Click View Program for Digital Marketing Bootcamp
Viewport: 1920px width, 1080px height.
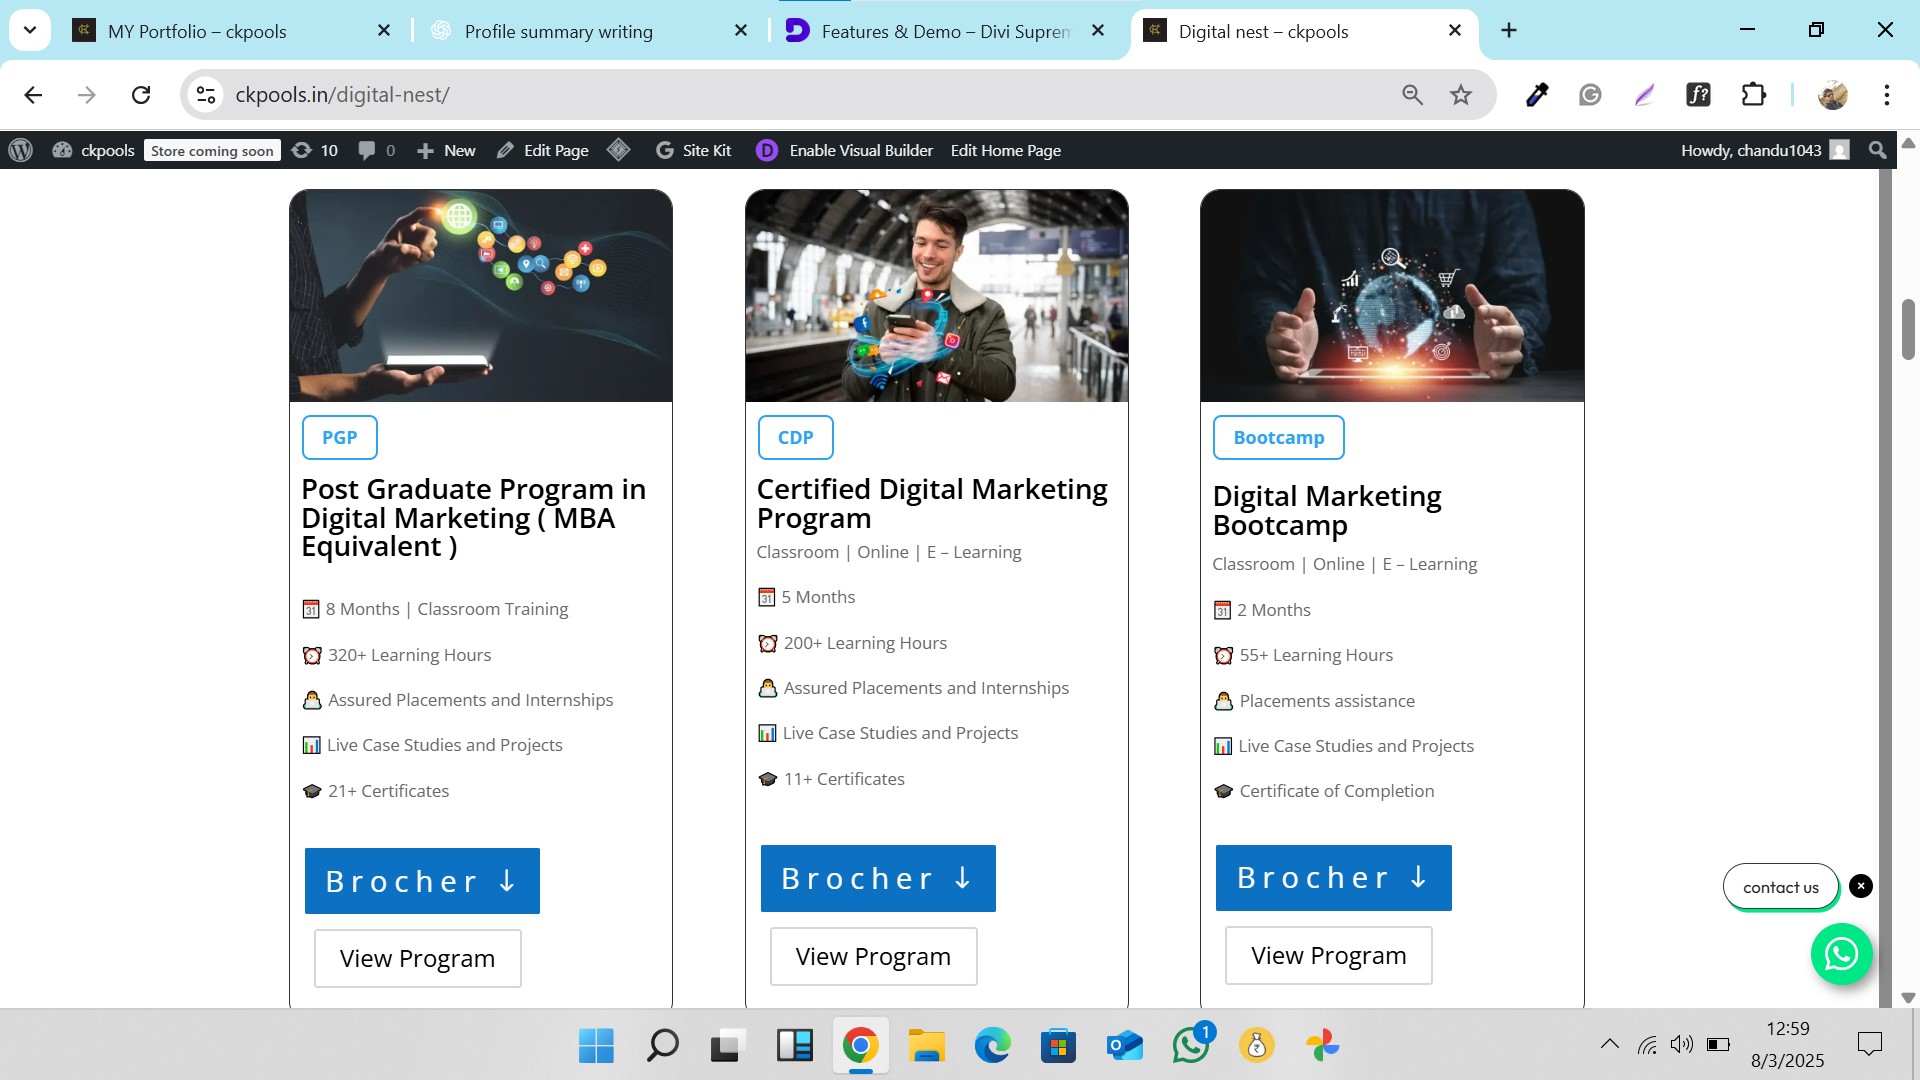coord(1328,955)
